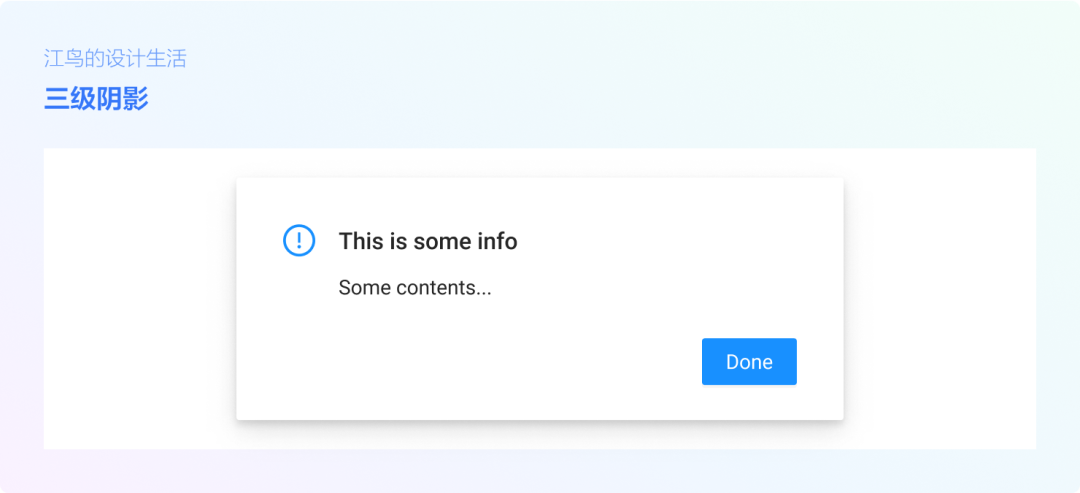Click the first character '三' of the heading

click(56, 100)
